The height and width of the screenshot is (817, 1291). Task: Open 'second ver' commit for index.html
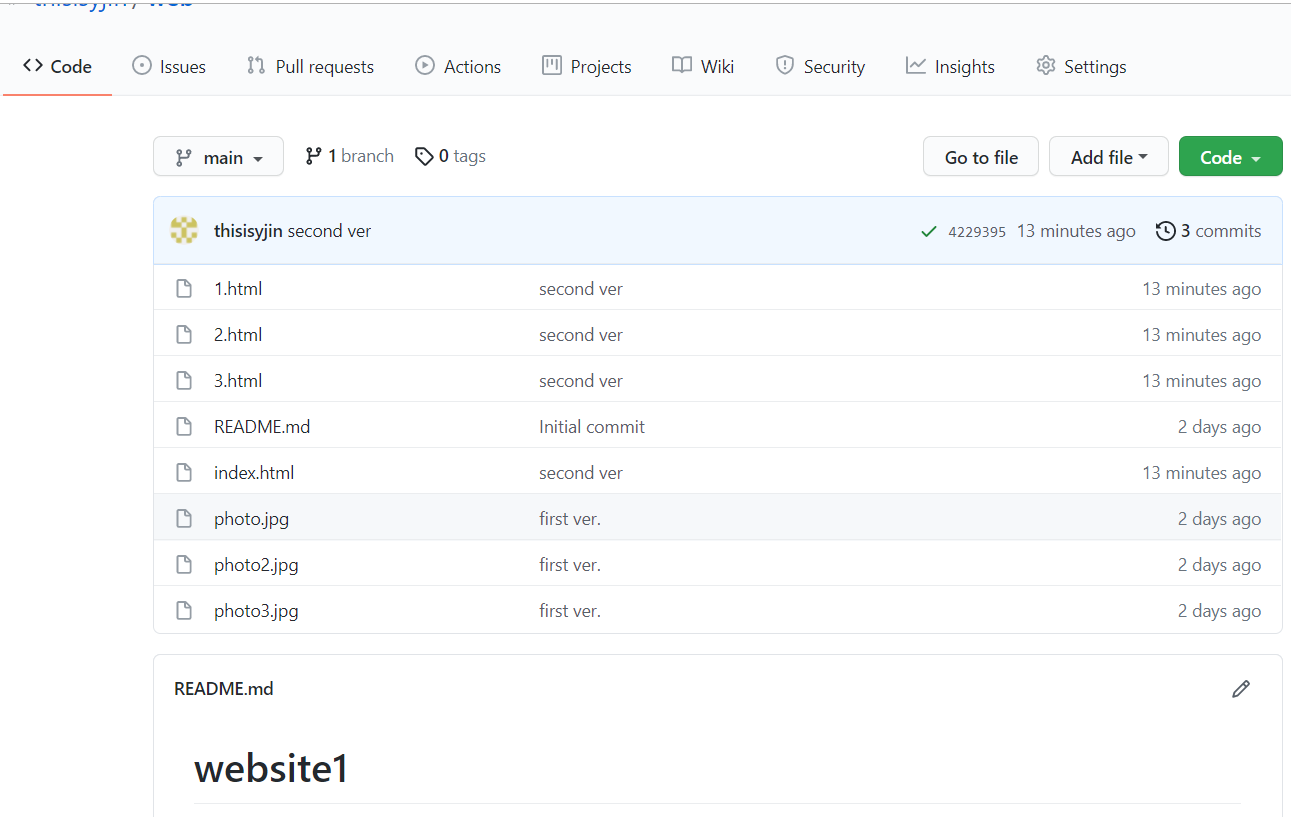[x=581, y=473]
